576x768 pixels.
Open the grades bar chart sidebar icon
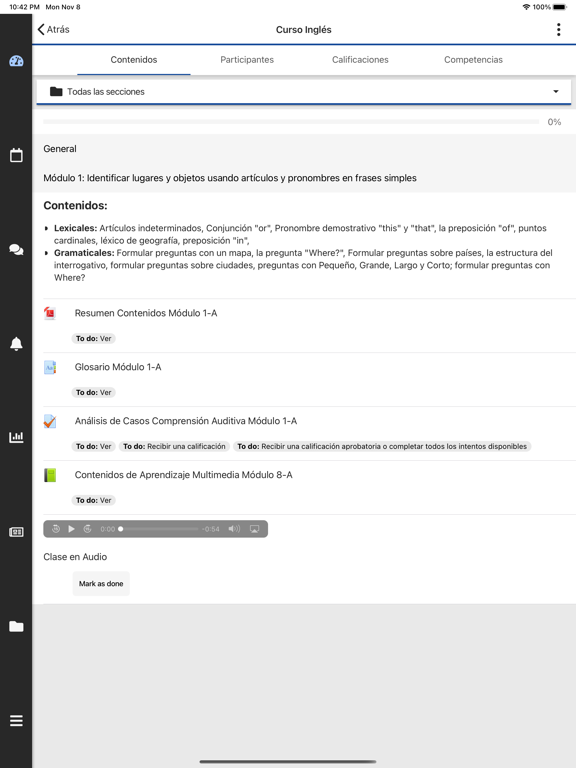tap(16, 437)
